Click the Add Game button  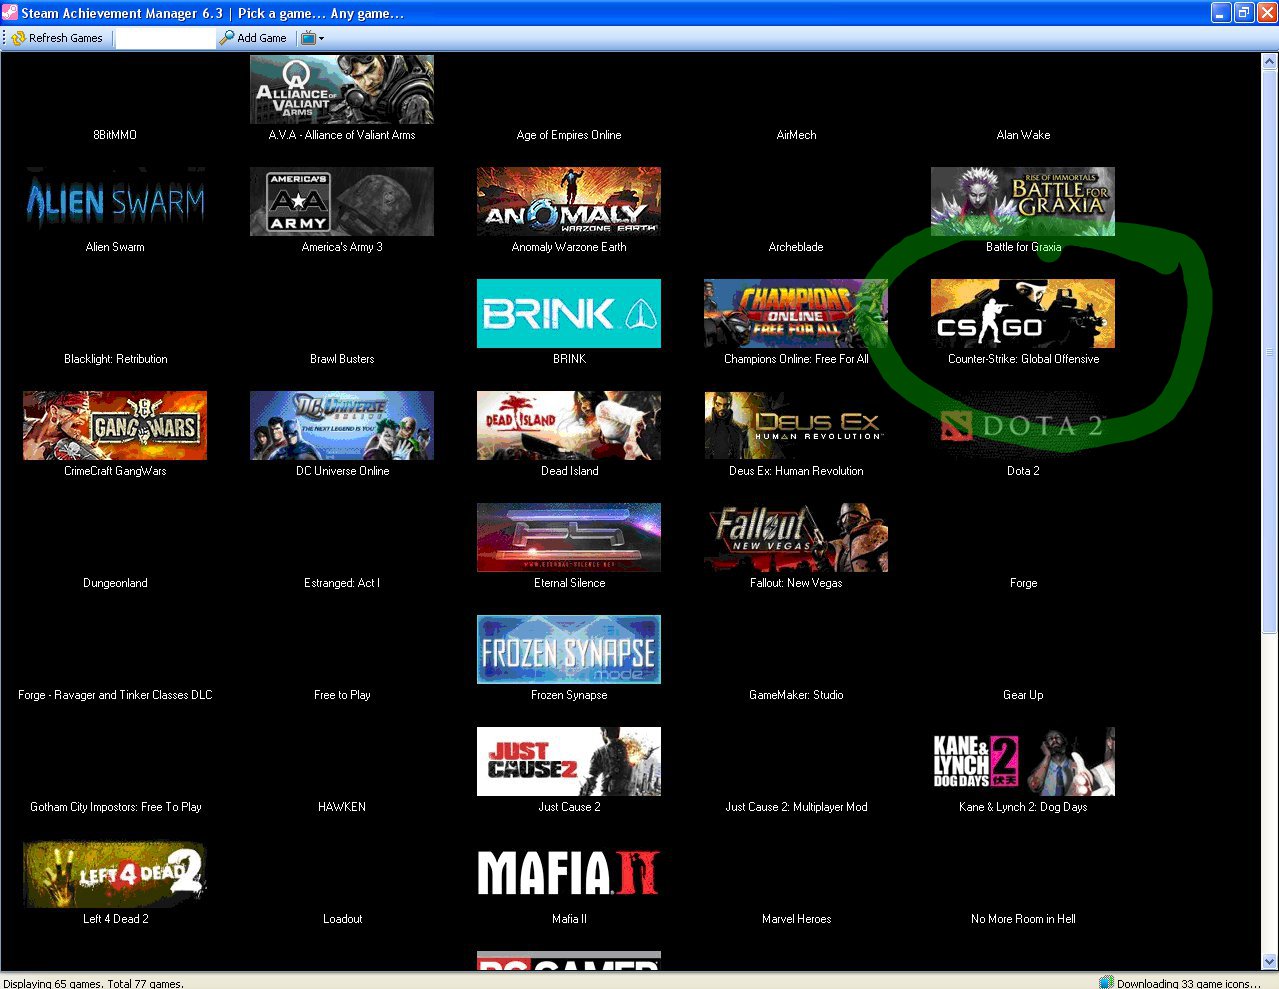(254, 38)
